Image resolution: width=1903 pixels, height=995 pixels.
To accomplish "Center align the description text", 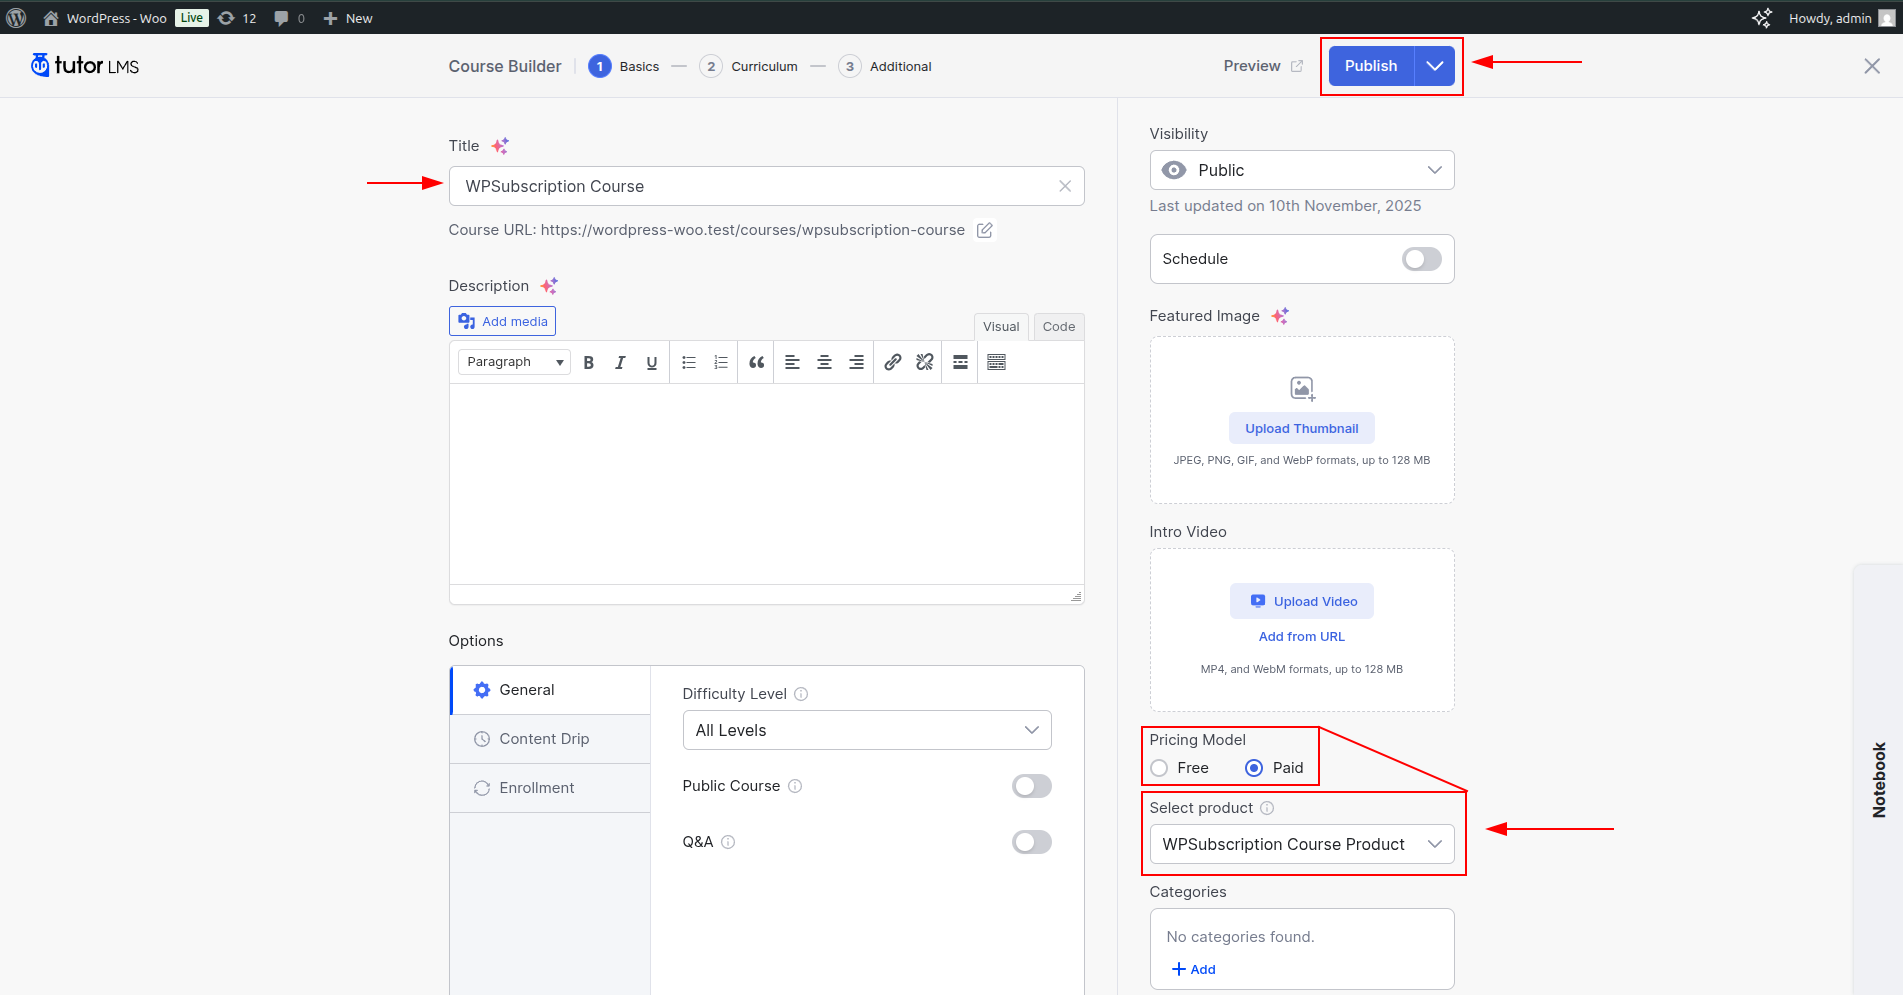I will [x=824, y=362].
